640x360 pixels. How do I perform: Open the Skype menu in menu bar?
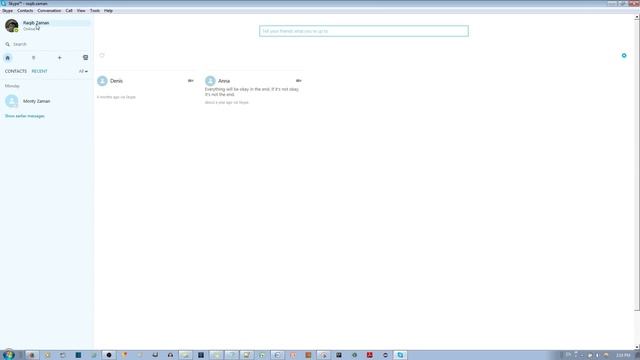[7, 11]
